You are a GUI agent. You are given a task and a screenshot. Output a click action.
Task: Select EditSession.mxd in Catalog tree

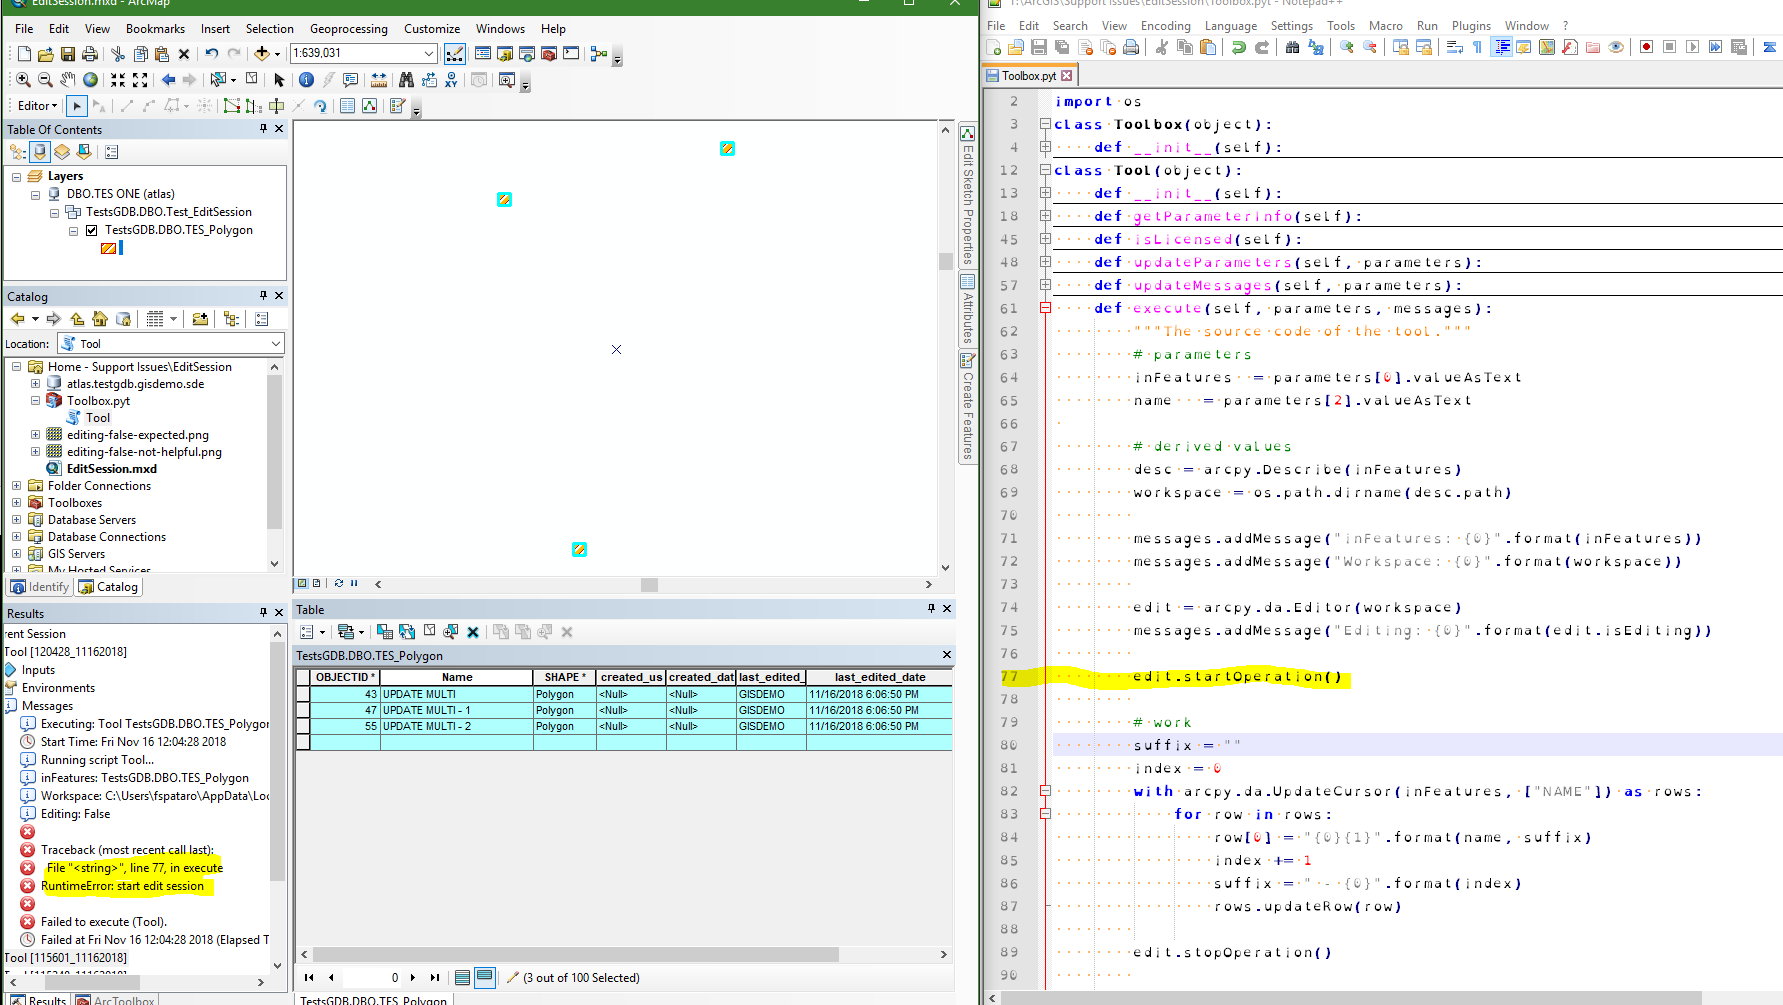[x=111, y=469]
